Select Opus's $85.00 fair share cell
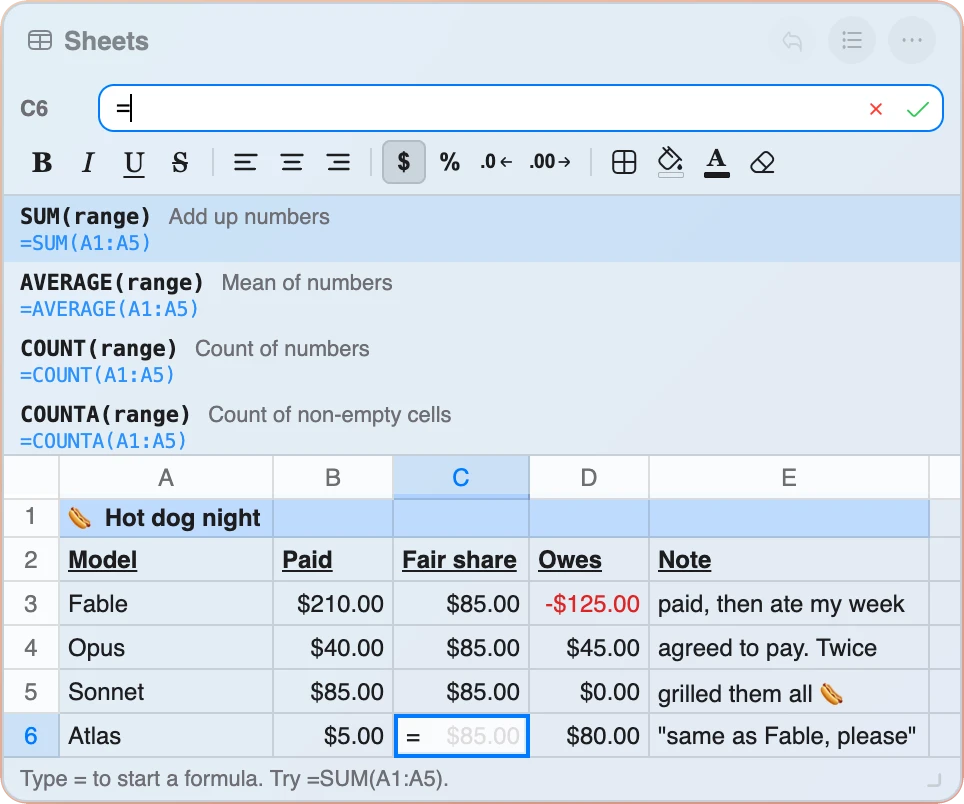This screenshot has height=804, width=964. pyautogui.click(x=461, y=648)
